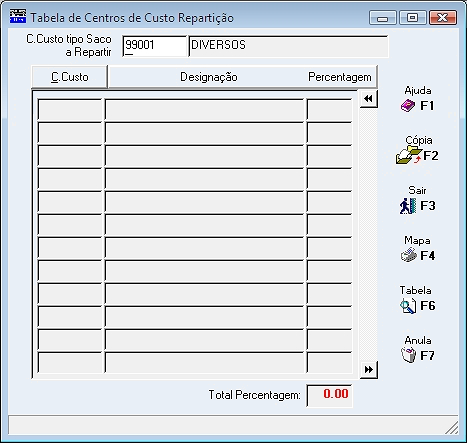Go to previous page with rewind arrows

coord(368,99)
